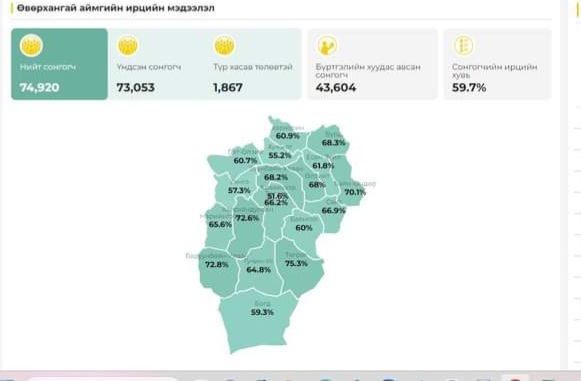
Task: Select the map region showing 75.3%
Action: pyautogui.click(x=298, y=267)
